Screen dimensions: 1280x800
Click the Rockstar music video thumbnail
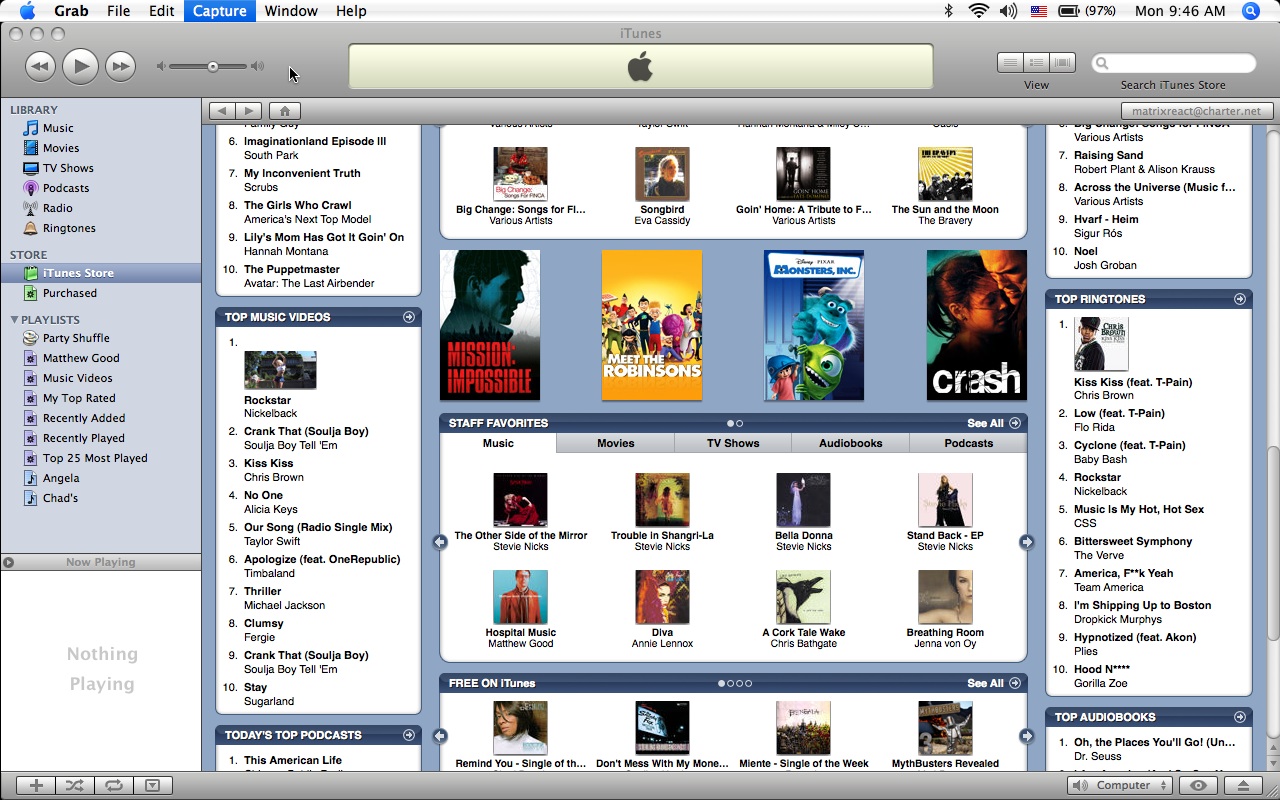click(280, 370)
